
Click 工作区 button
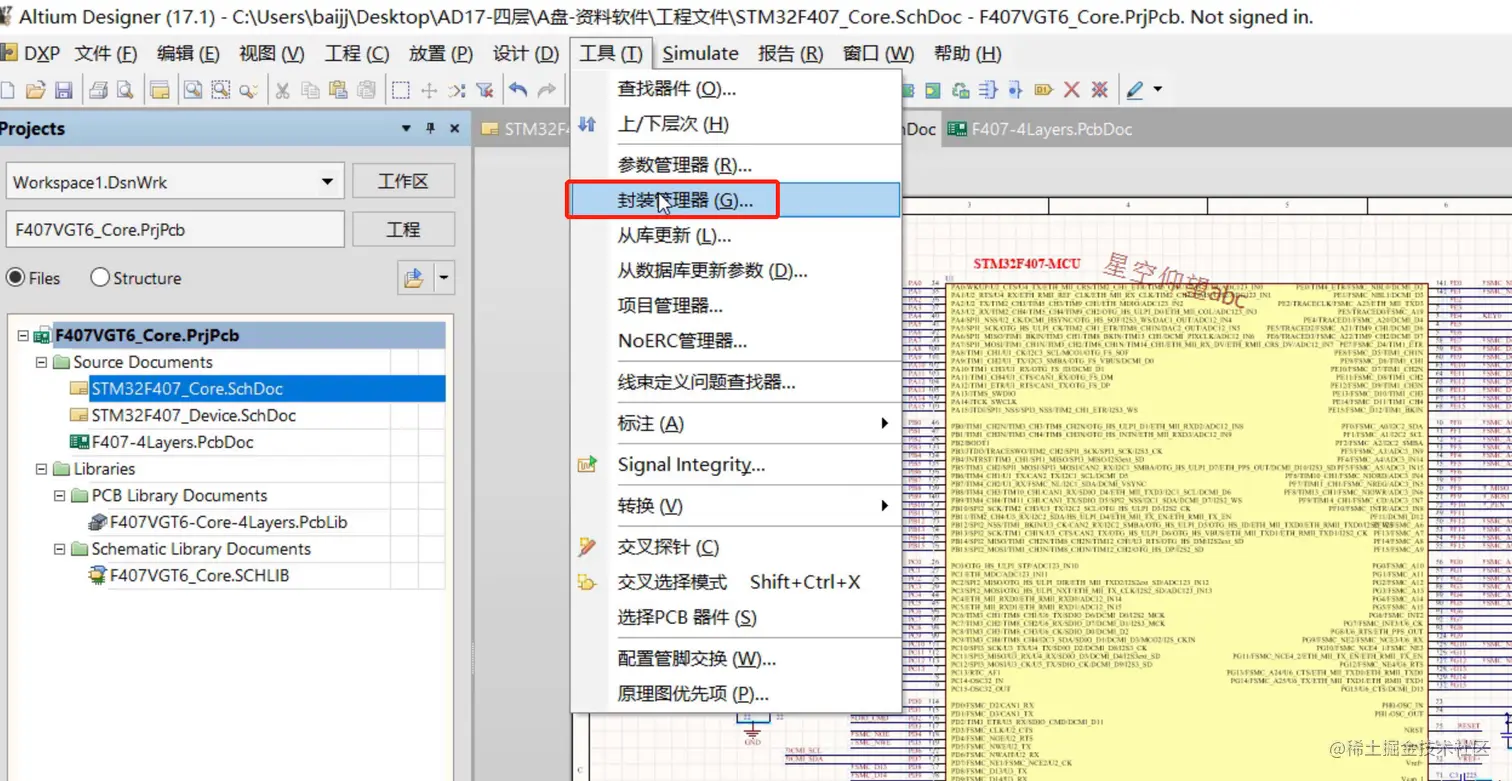tap(403, 181)
